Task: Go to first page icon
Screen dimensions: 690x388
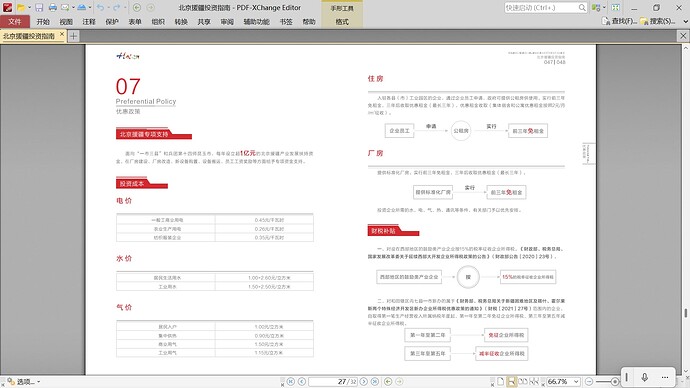Action: [290, 381]
